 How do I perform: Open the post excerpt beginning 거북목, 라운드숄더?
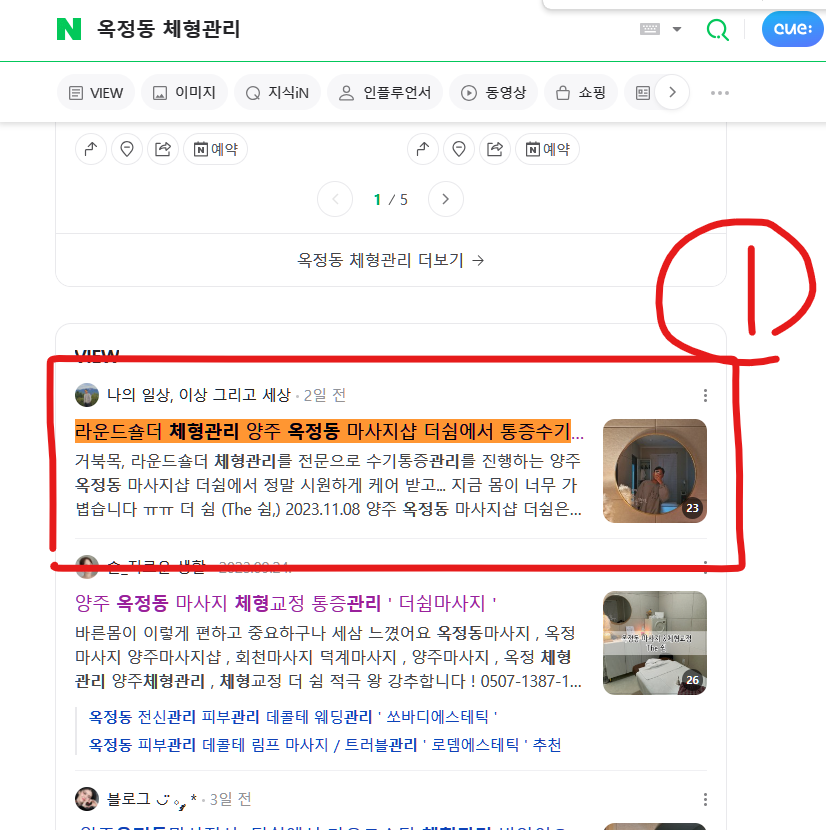pos(328,485)
